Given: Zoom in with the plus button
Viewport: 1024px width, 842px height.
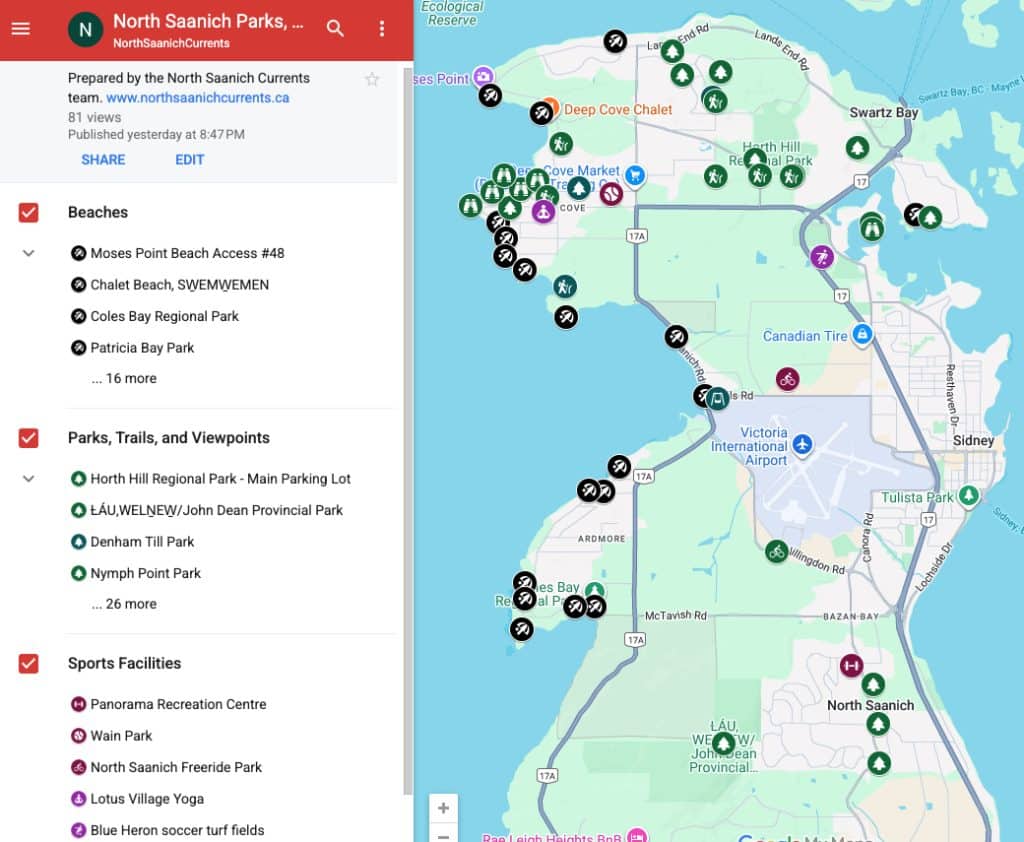Looking at the screenshot, I should coord(443,808).
